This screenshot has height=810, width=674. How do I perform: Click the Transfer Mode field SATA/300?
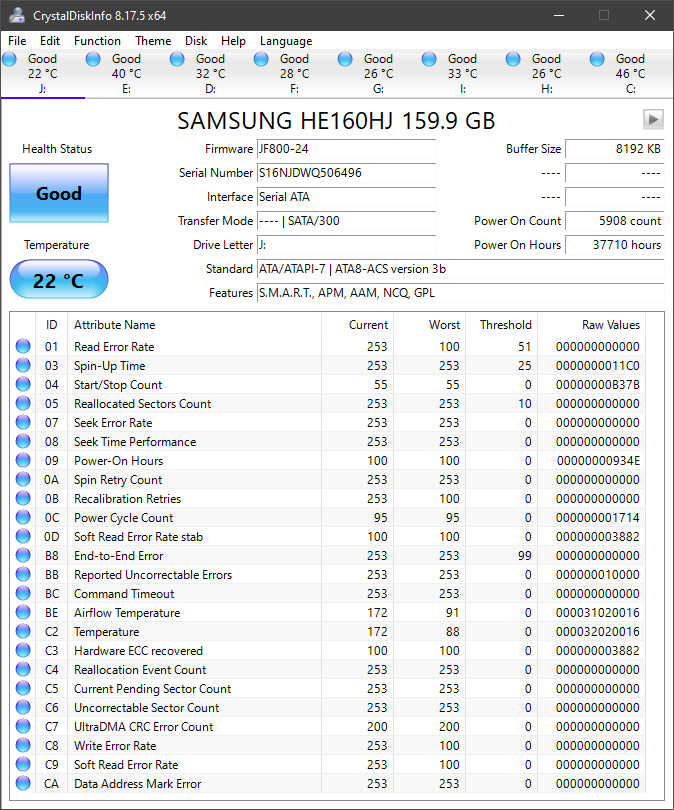coord(347,221)
